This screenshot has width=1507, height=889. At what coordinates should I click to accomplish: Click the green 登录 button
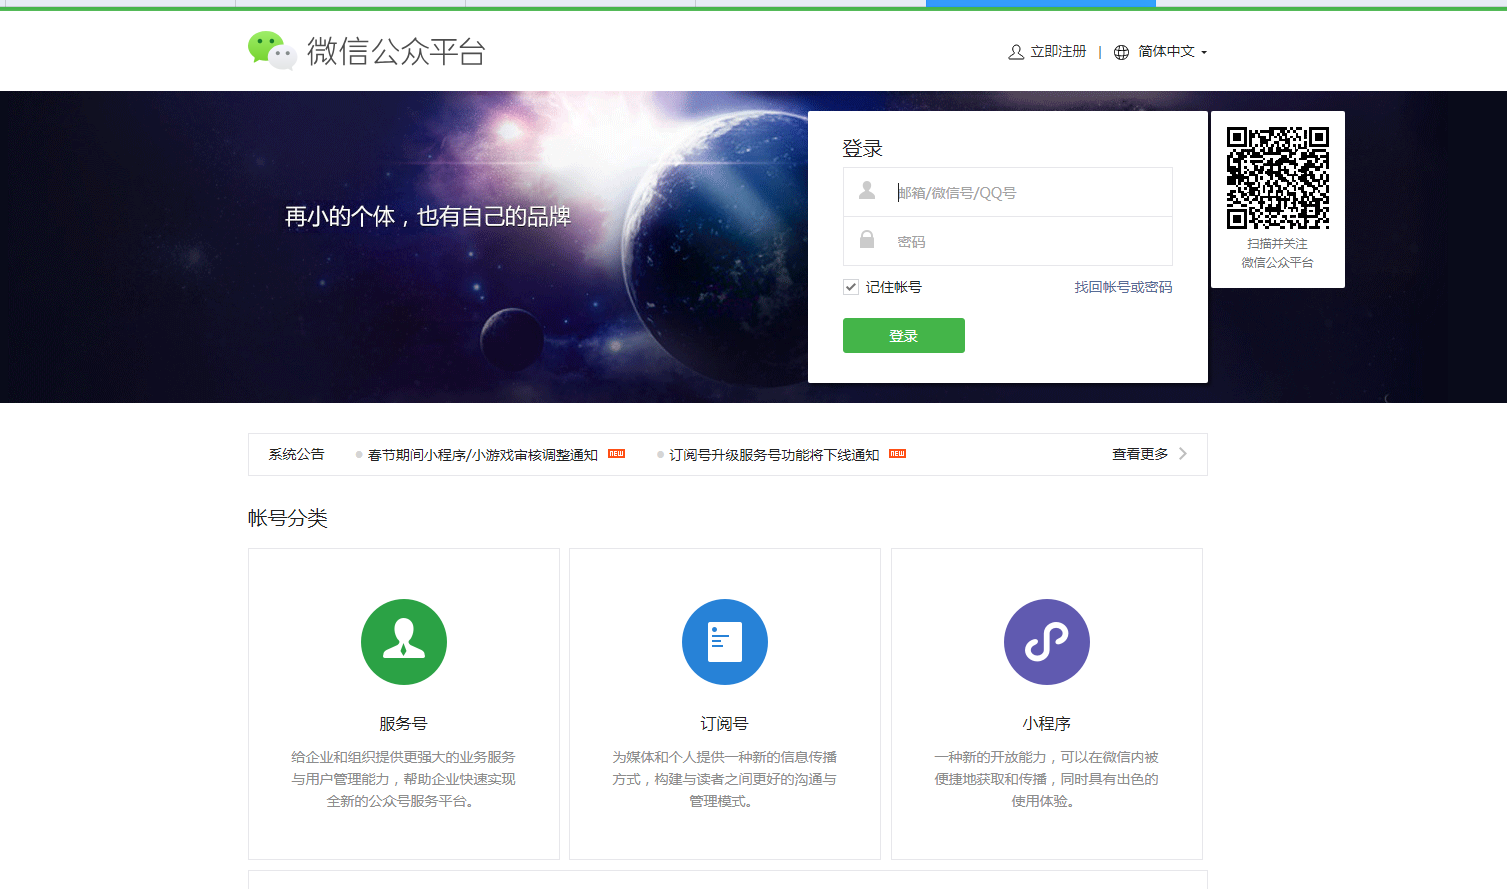(904, 336)
